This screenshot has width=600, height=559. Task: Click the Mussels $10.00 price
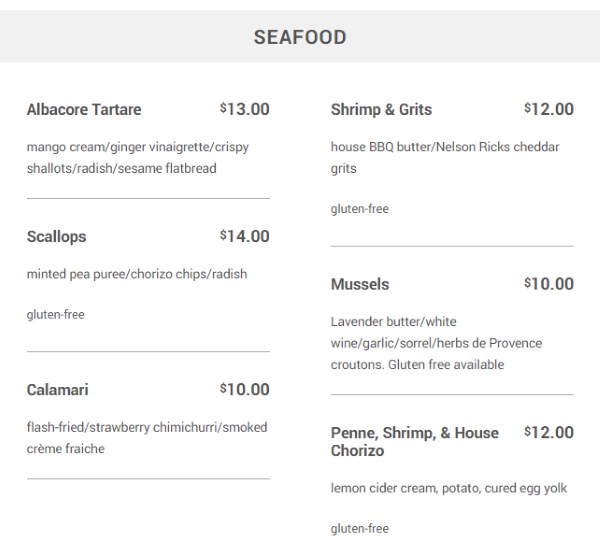tap(549, 284)
